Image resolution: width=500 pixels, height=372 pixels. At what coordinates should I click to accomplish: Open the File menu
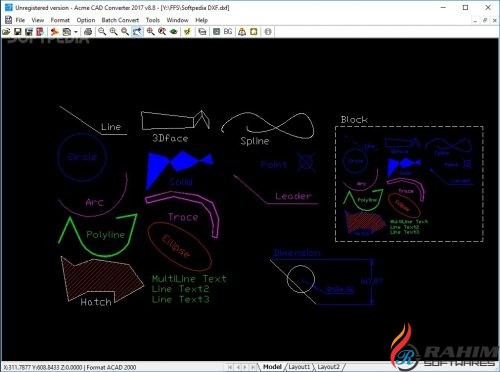tap(20, 20)
